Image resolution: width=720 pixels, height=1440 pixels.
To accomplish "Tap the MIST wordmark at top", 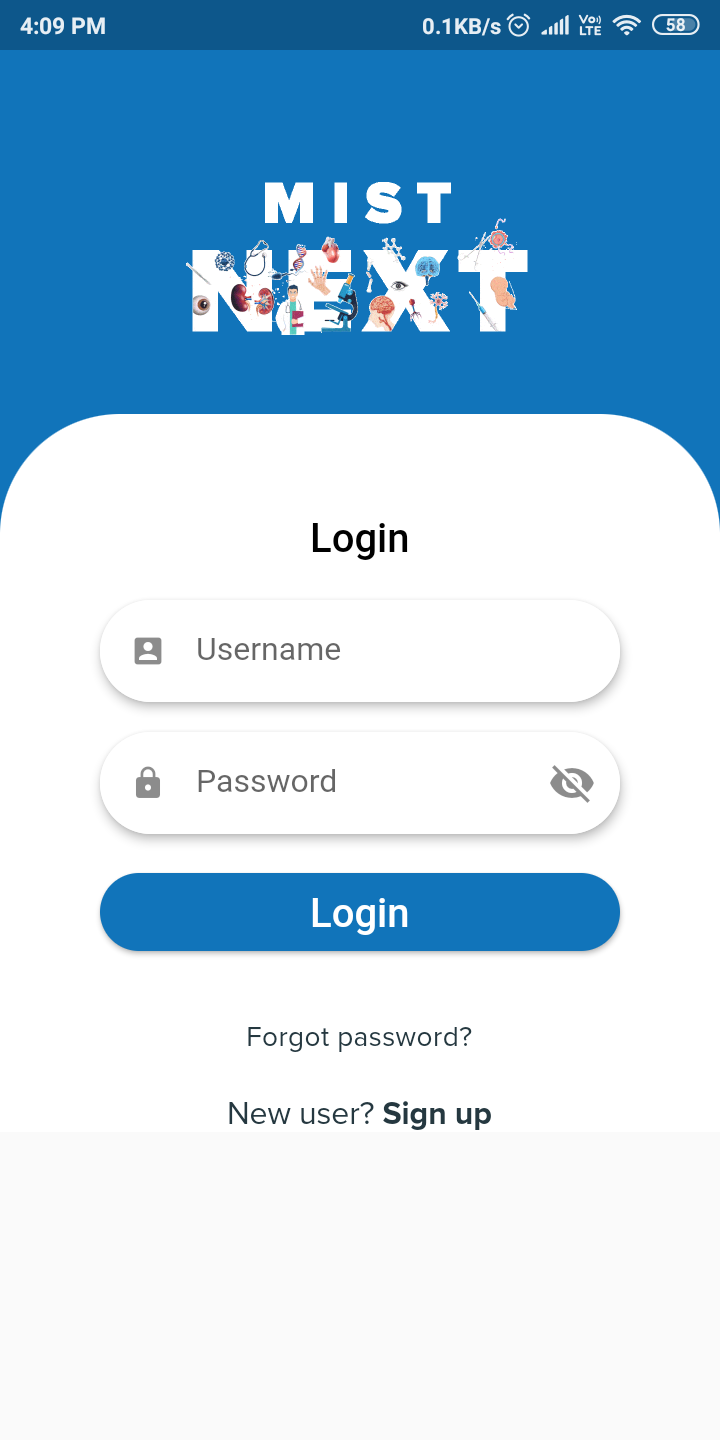I will (x=359, y=203).
